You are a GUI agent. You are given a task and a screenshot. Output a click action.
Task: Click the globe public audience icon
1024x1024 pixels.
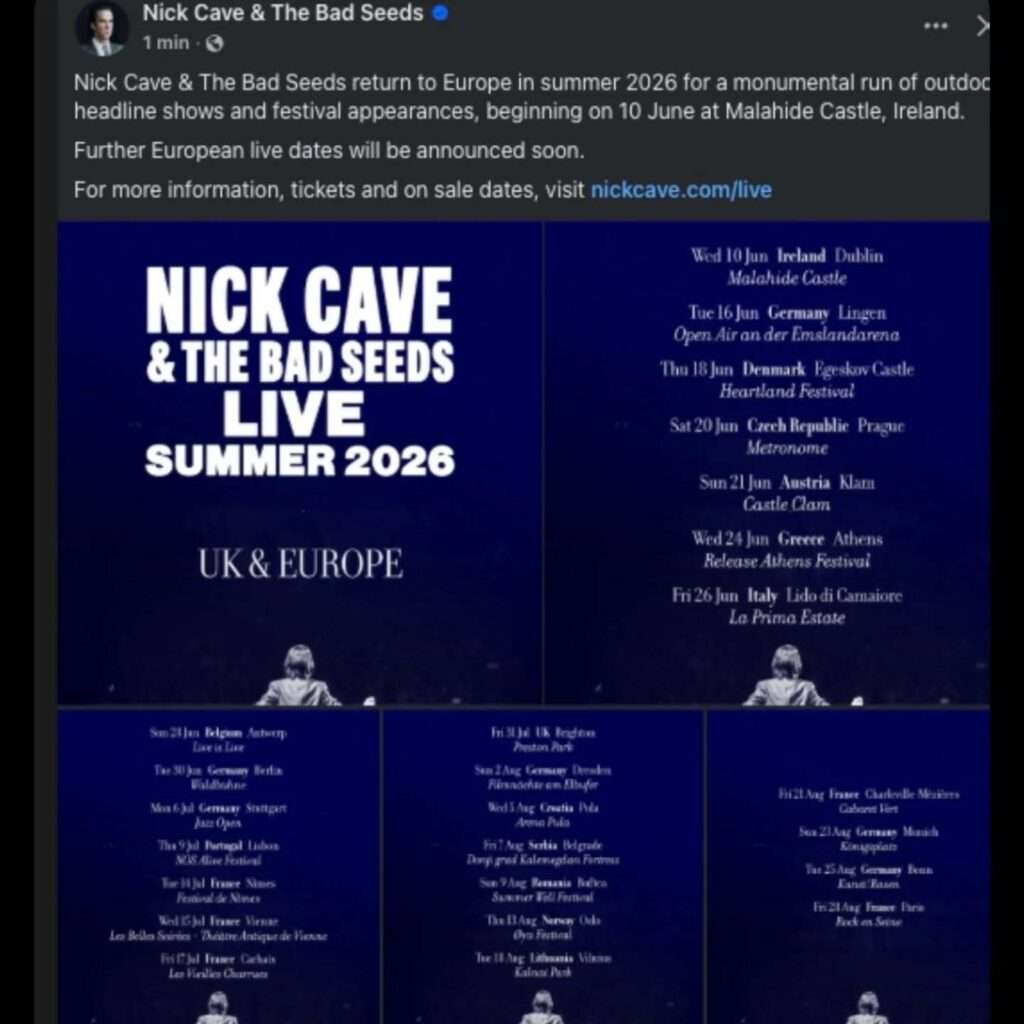214,44
